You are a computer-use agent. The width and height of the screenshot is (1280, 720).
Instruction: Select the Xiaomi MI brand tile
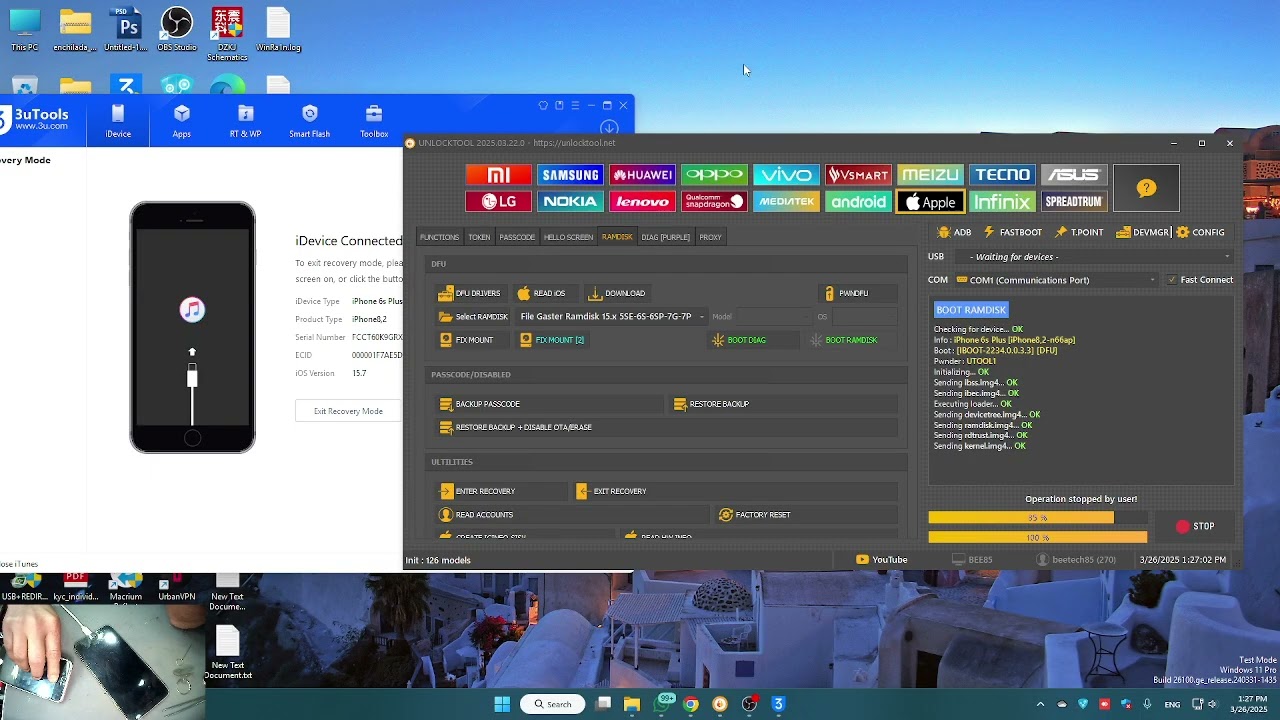tap(498, 175)
